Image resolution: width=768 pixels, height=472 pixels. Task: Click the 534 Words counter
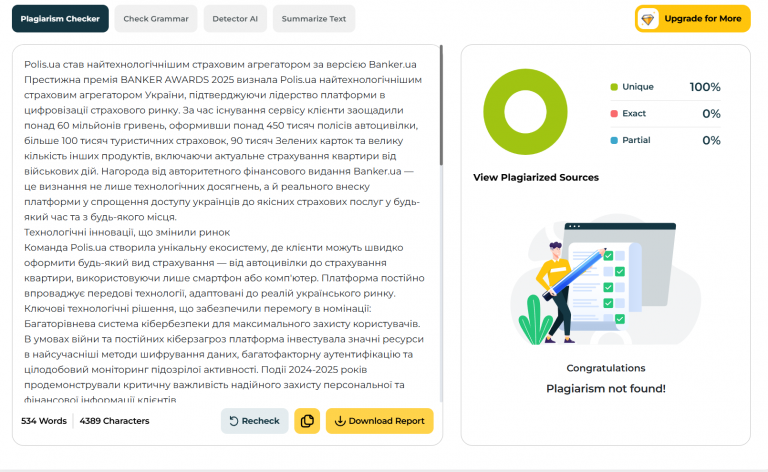44,421
